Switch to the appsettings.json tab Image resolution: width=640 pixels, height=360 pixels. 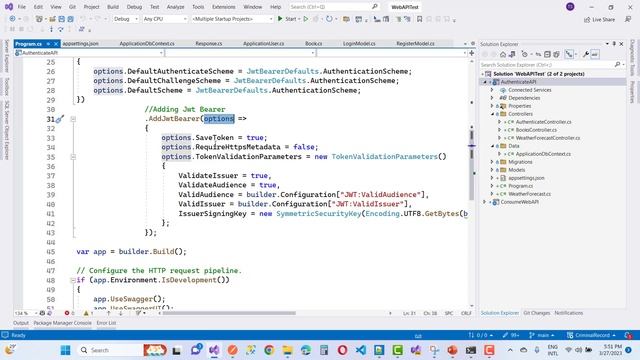pos(80,44)
